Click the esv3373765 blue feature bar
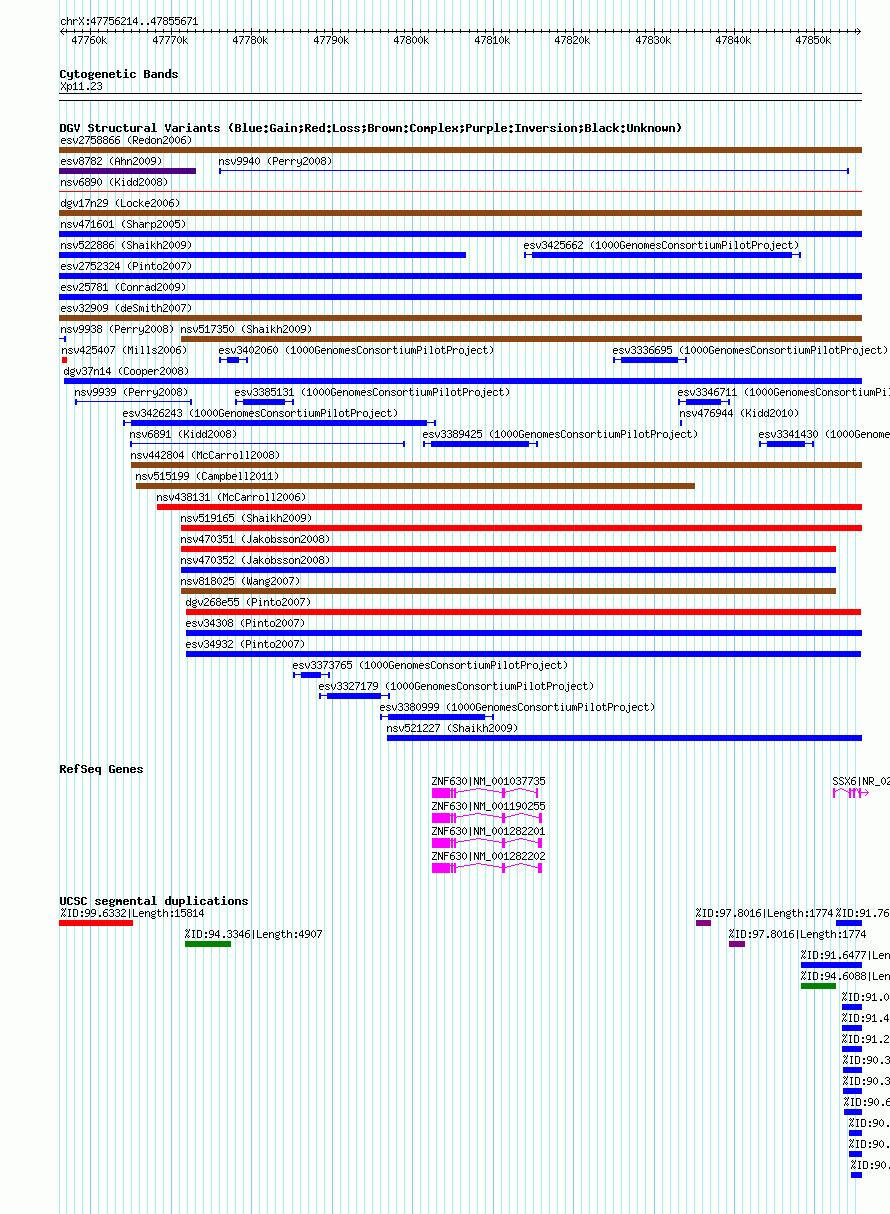Viewport: 890px width, 1214px height. (311, 675)
